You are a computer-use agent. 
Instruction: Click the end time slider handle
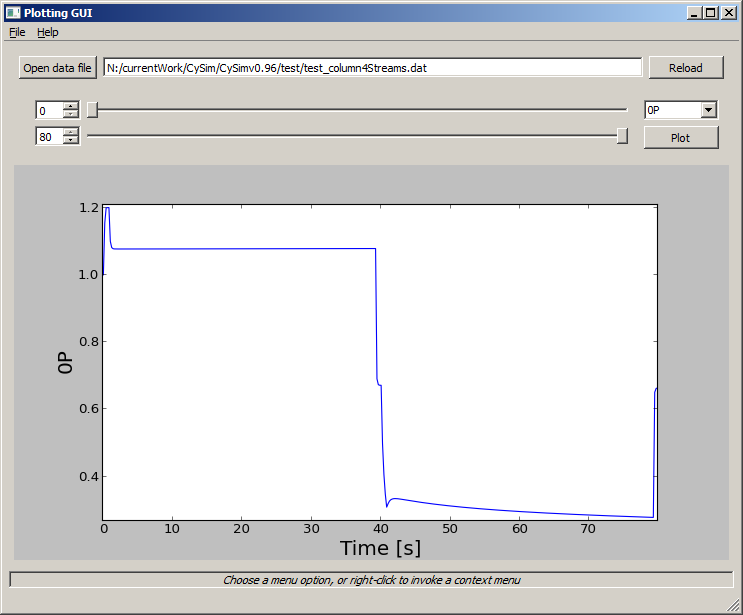click(x=623, y=136)
